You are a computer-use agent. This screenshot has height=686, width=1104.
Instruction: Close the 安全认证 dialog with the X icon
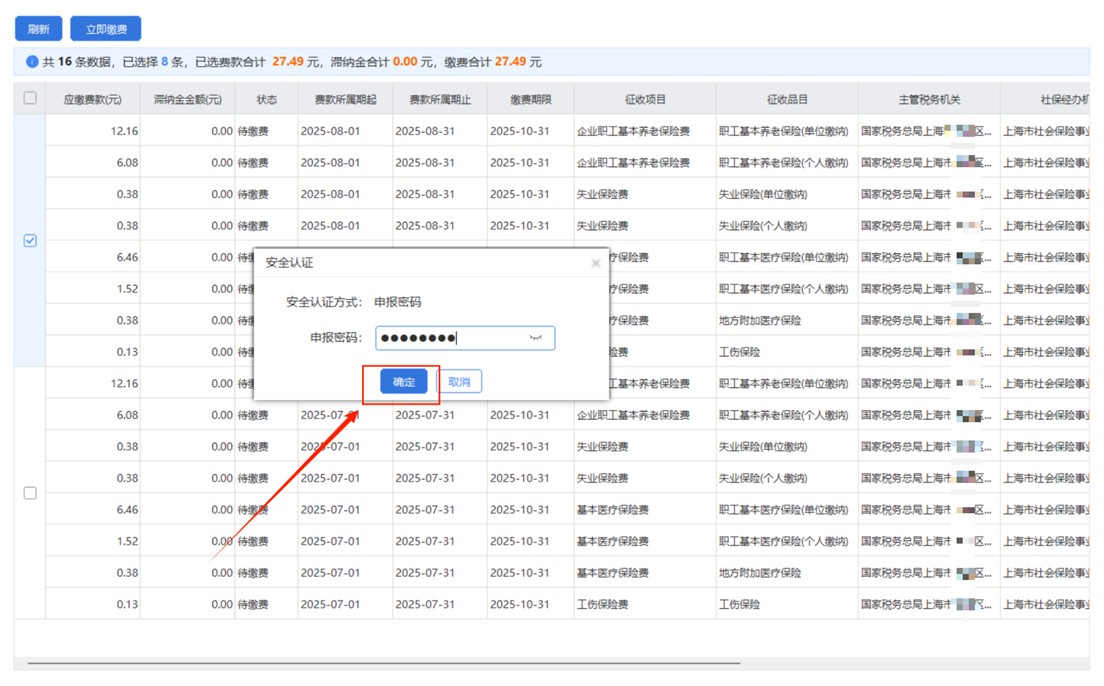pos(595,263)
